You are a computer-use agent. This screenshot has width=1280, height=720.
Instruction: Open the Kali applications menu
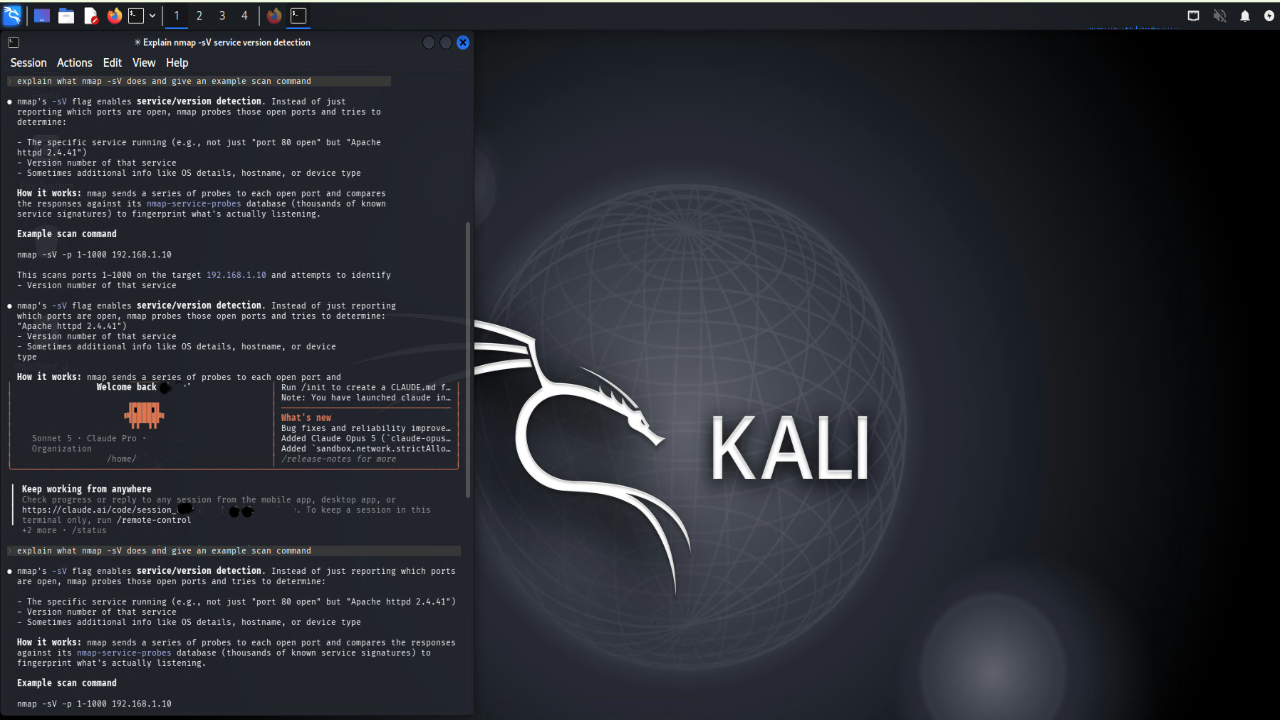point(12,15)
